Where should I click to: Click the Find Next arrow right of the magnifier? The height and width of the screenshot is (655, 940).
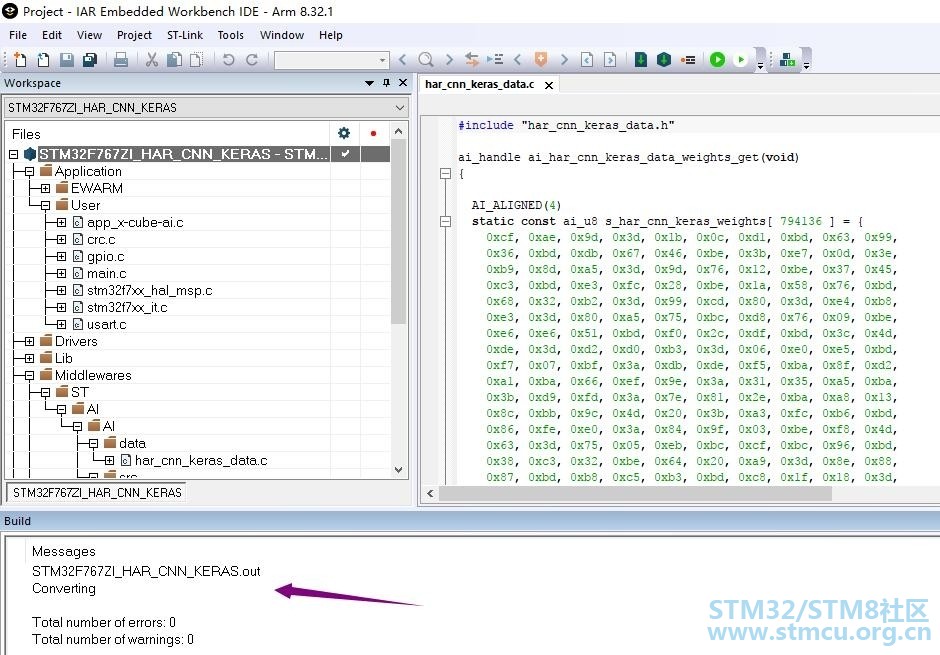click(449, 59)
